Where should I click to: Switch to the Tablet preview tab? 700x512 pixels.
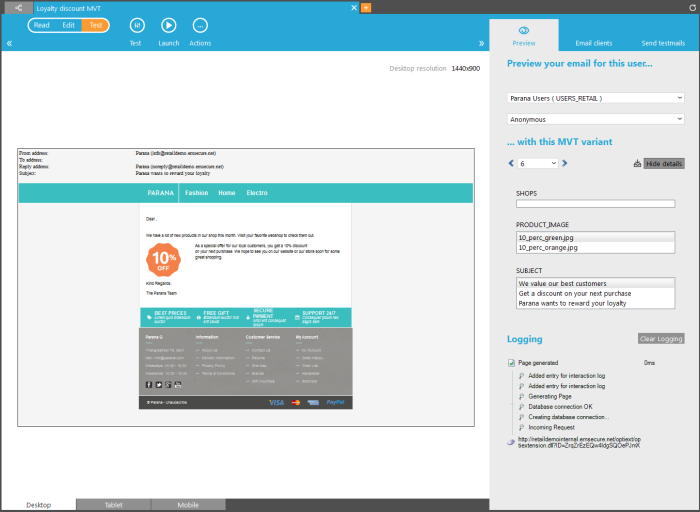(x=114, y=505)
